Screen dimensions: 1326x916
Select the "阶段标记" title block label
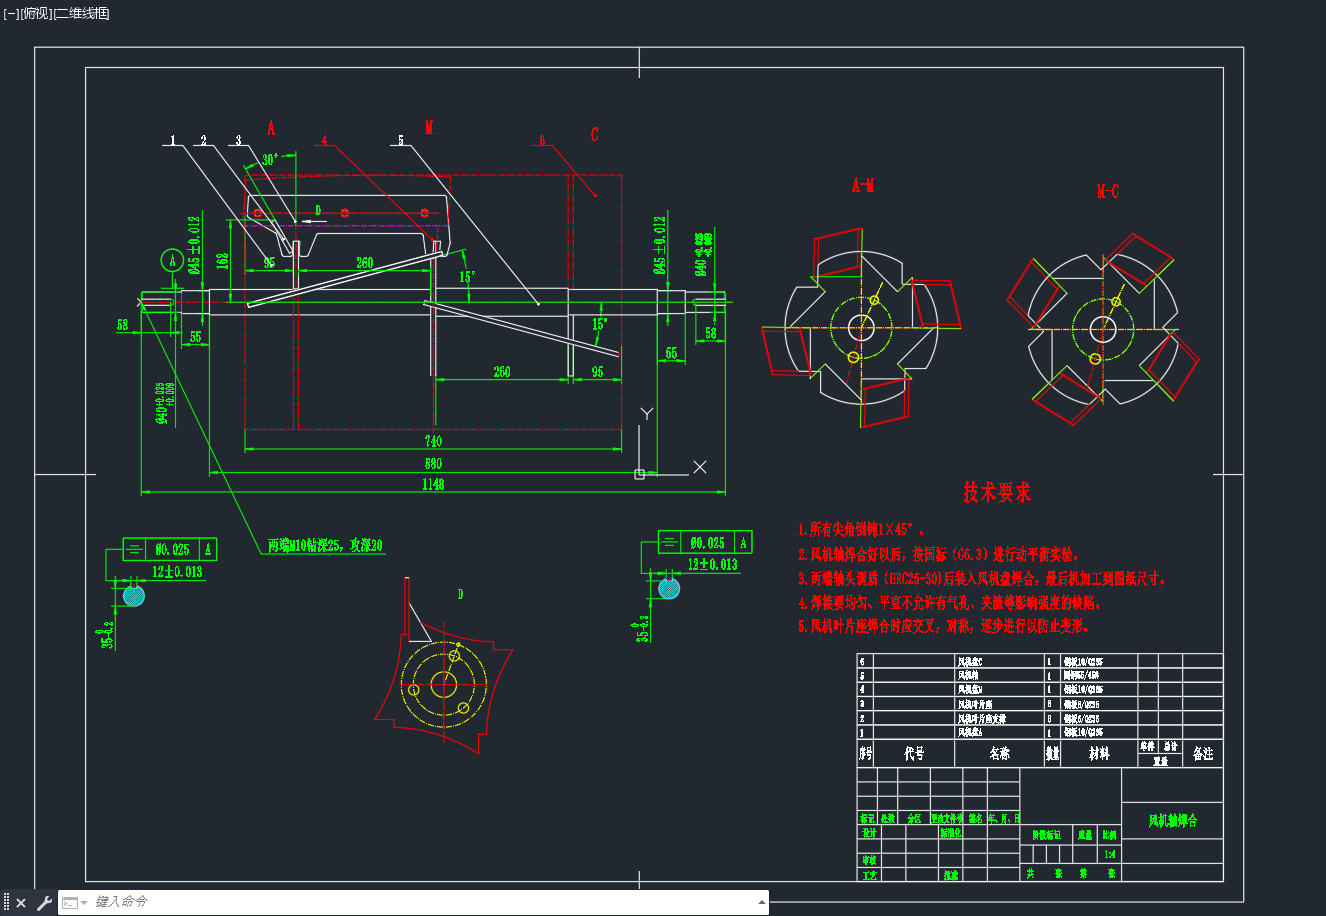point(1046,834)
